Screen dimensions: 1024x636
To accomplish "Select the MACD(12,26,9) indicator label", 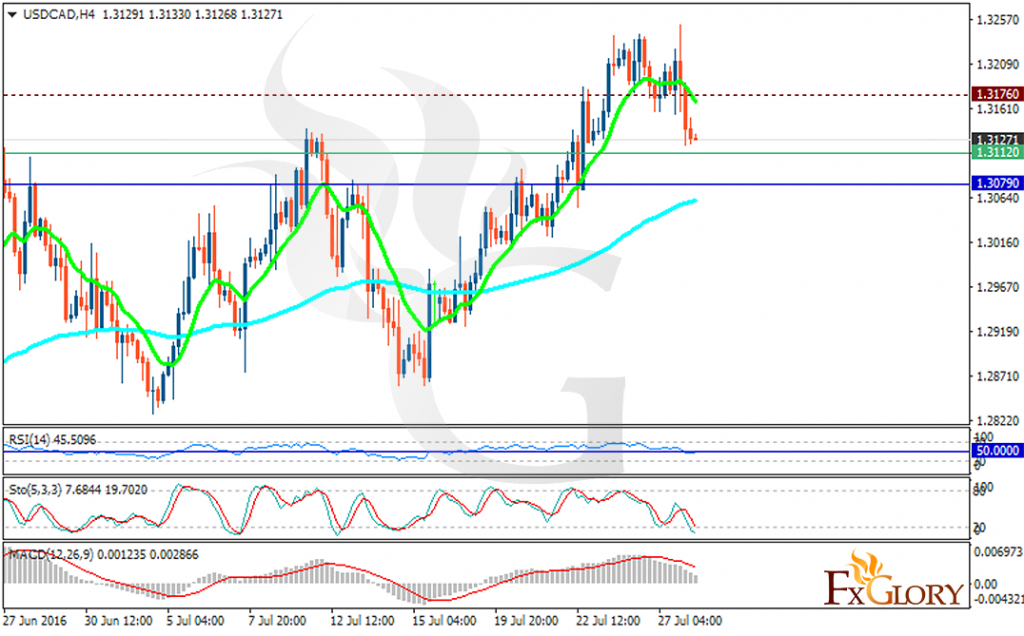I will pos(104,555).
